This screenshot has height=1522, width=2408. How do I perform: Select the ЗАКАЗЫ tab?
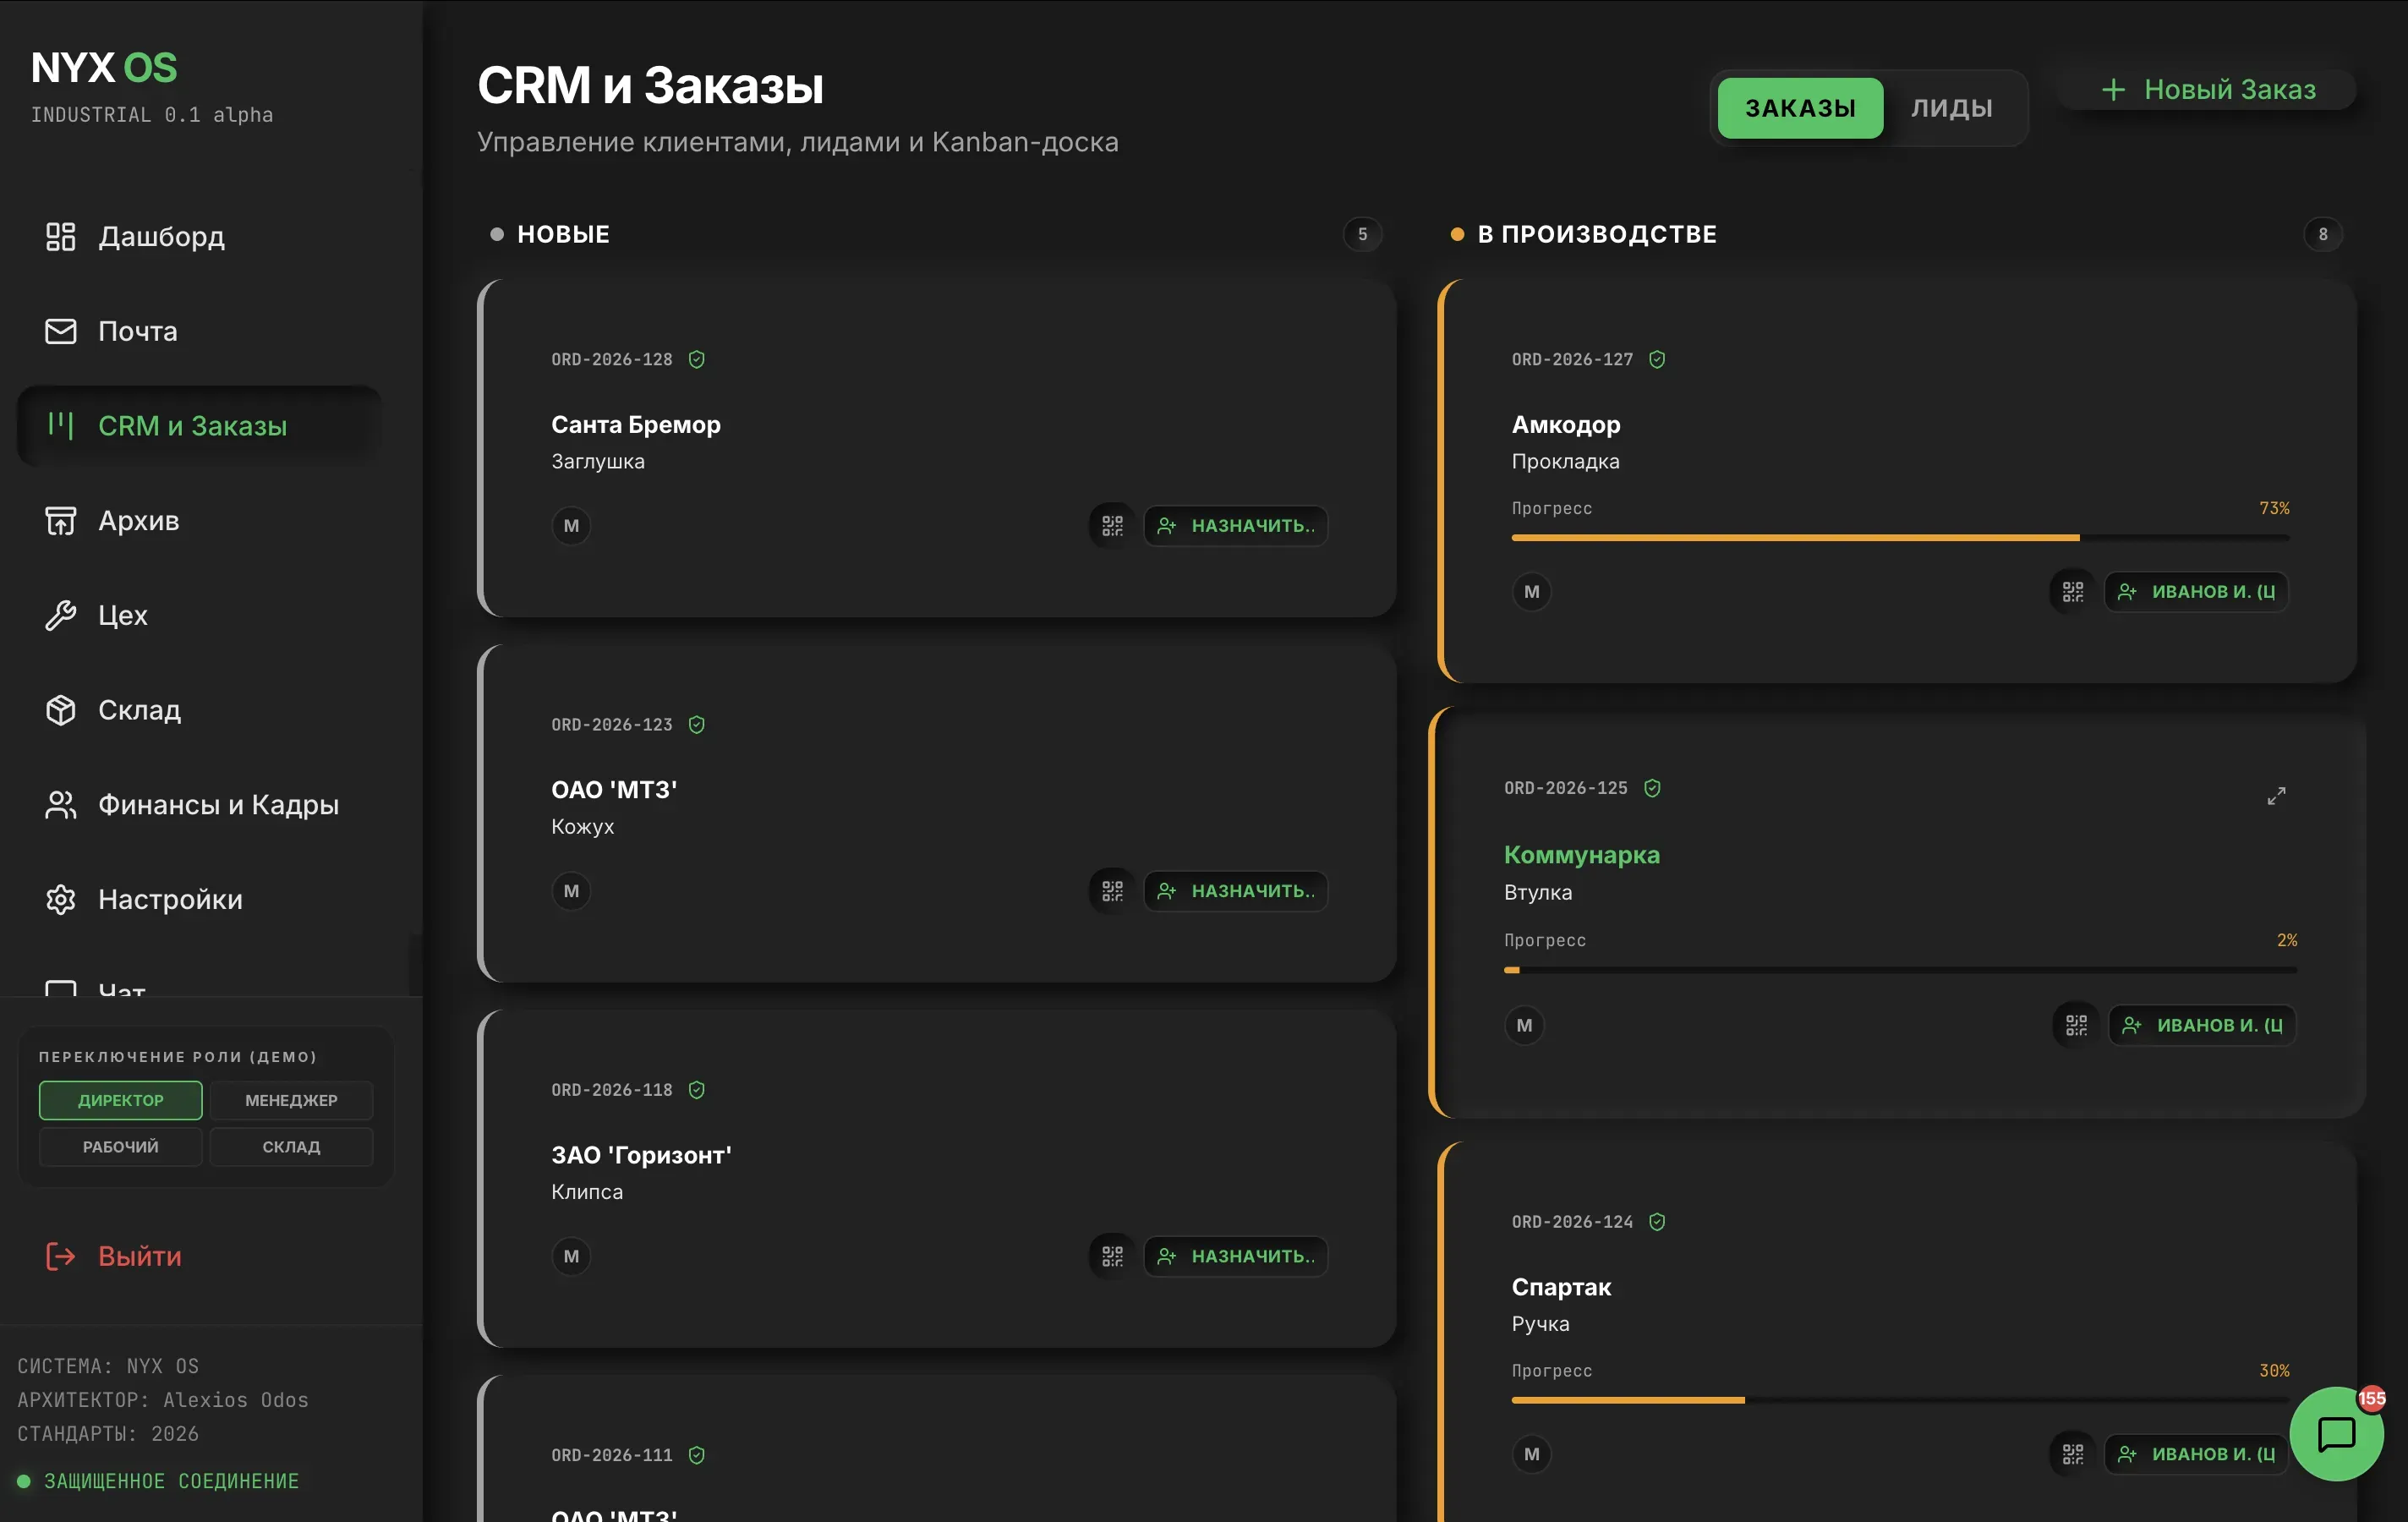point(1799,107)
